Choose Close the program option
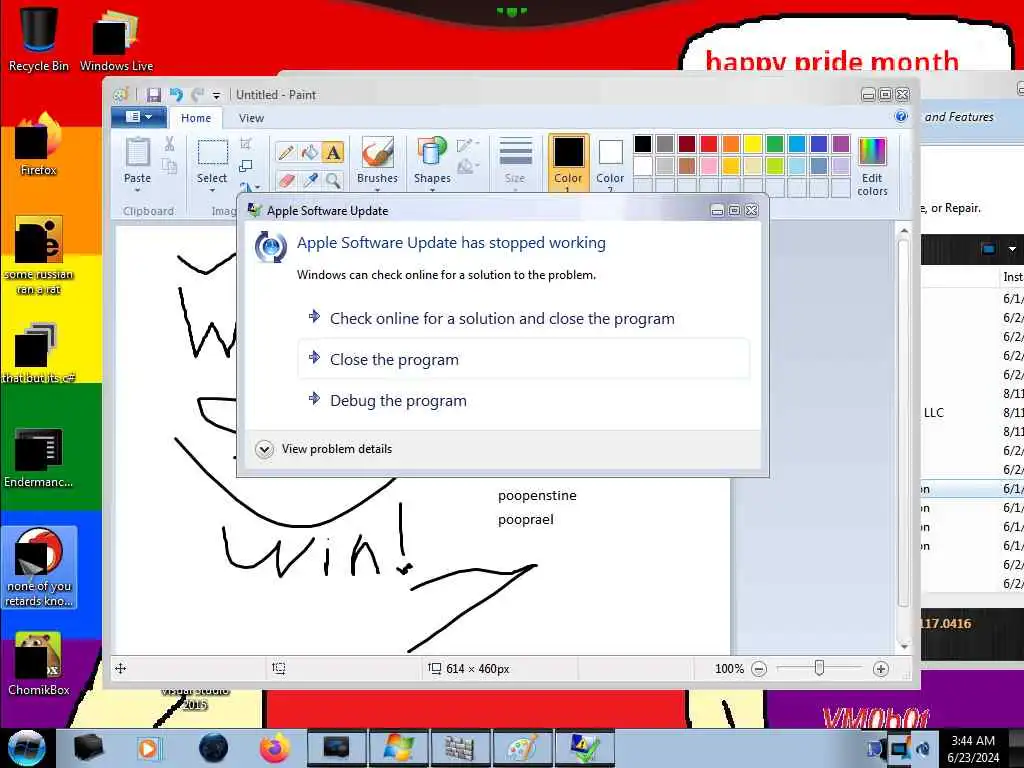The image size is (1024, 768). (523, 359)
